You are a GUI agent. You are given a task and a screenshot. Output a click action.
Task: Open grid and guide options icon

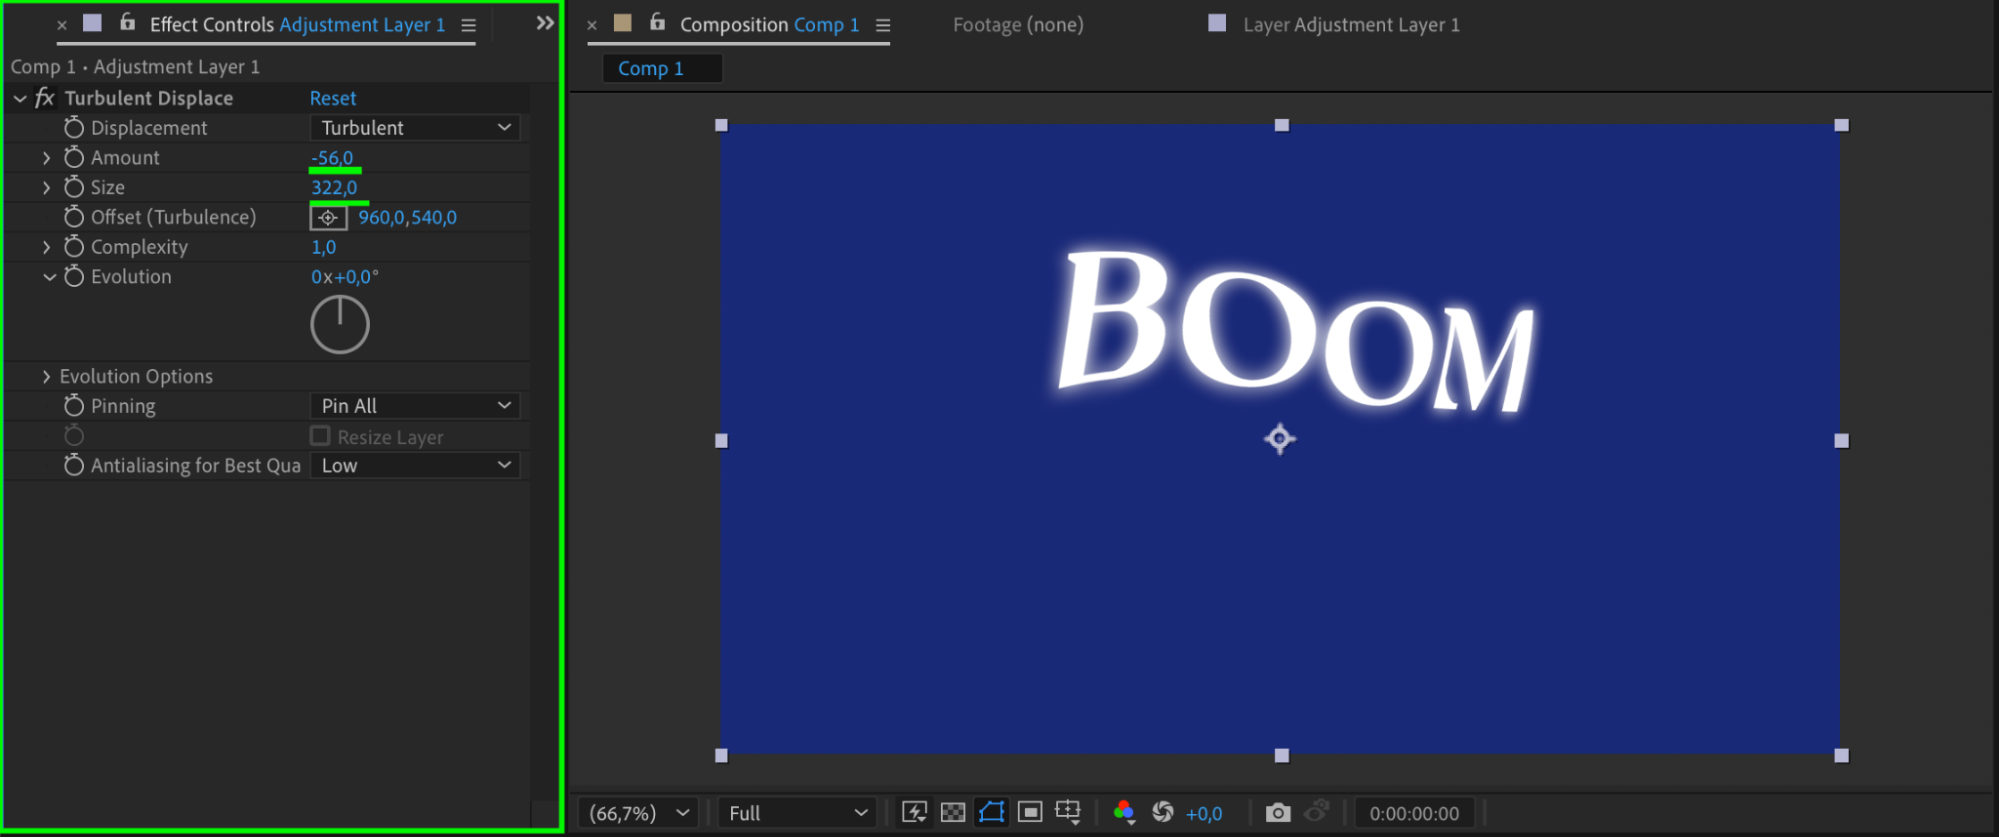point(1068,812)
